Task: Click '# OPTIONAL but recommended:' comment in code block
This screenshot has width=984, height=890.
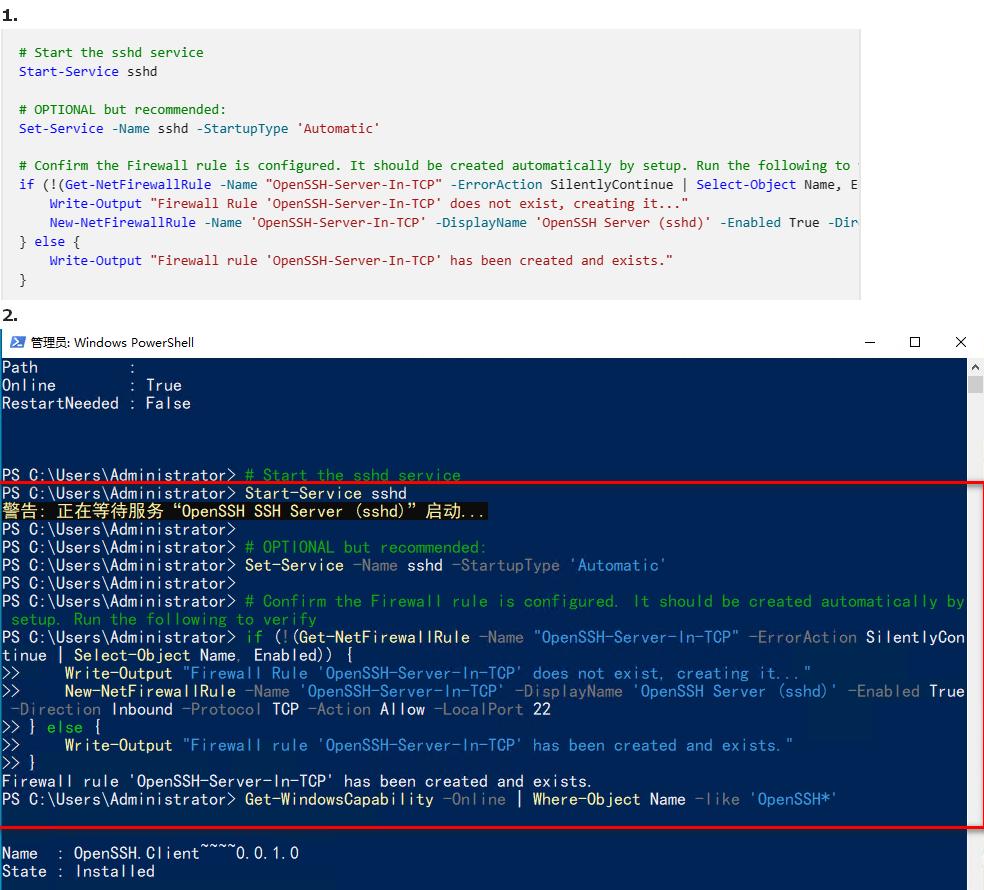Action: 122,109
